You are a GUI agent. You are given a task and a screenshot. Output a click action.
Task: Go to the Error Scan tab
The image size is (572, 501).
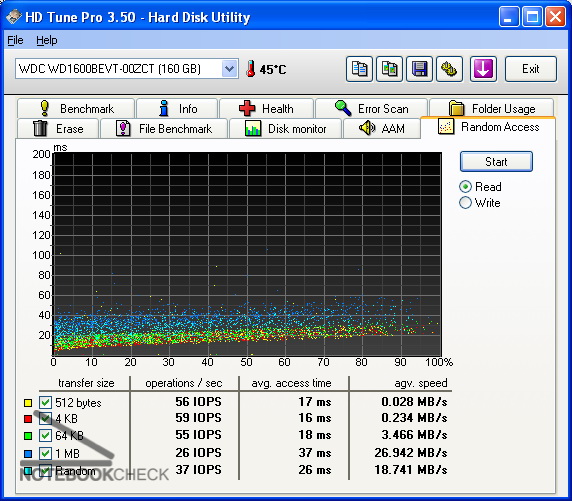pos(371,108)
